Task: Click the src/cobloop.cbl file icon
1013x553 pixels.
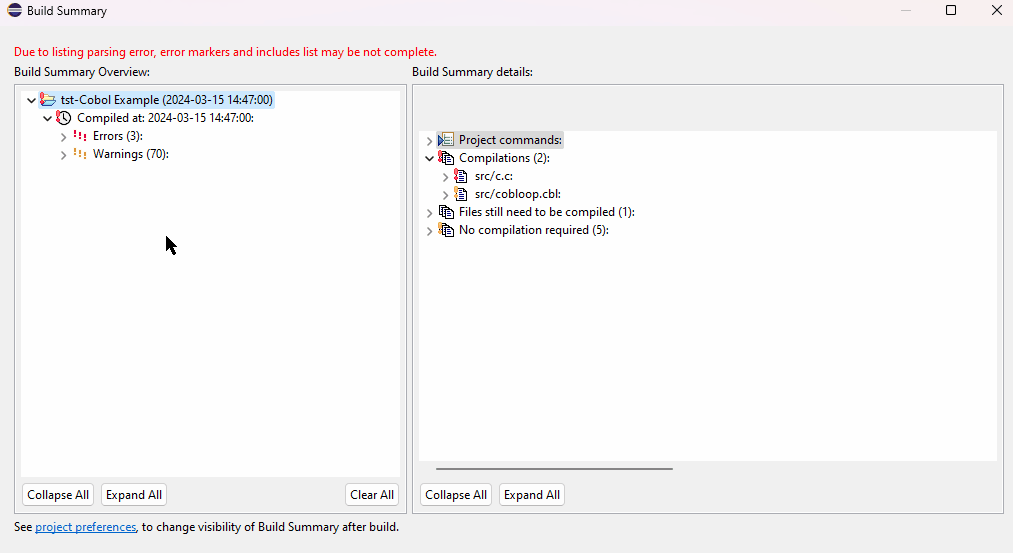Action: pos(461,194)
